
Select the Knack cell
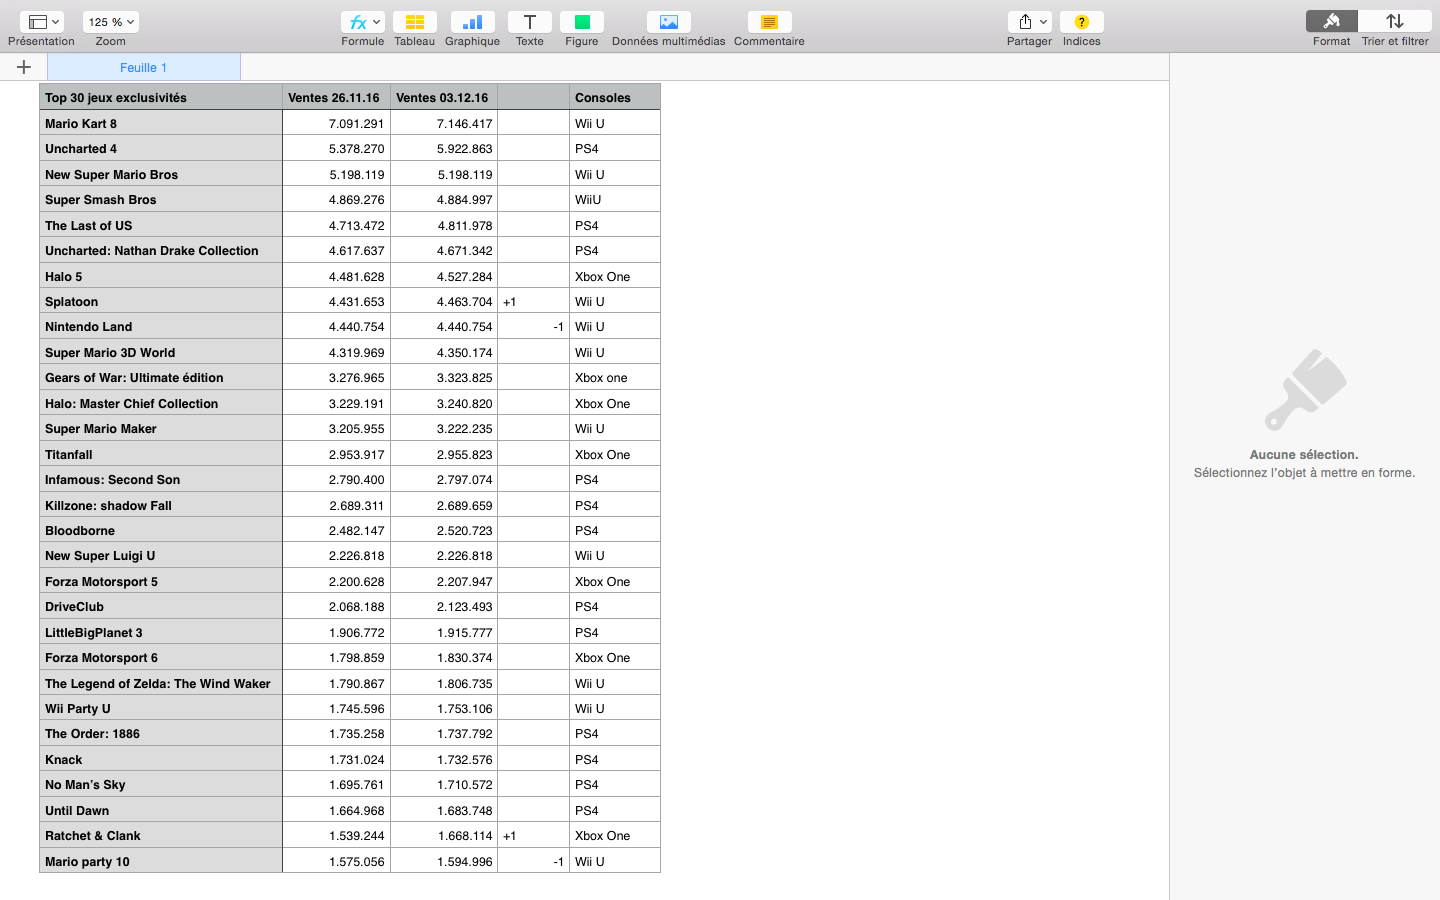(x=161, y=759)
